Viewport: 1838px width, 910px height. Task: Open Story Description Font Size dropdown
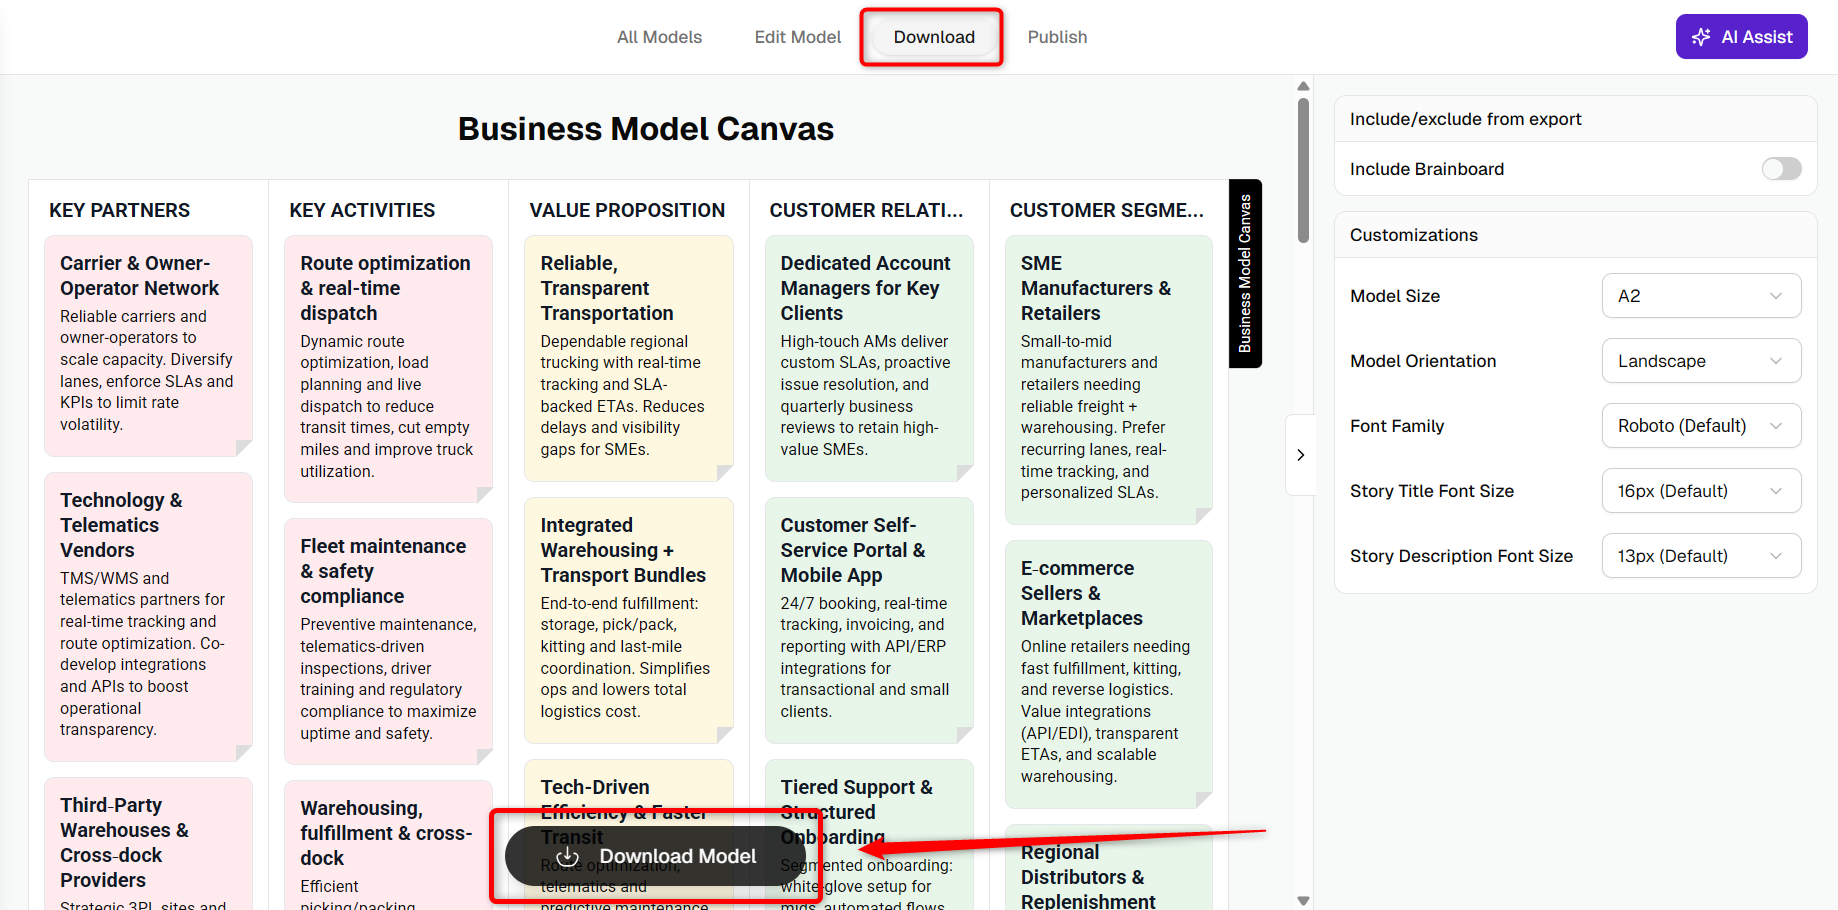tap(1701, 556)
